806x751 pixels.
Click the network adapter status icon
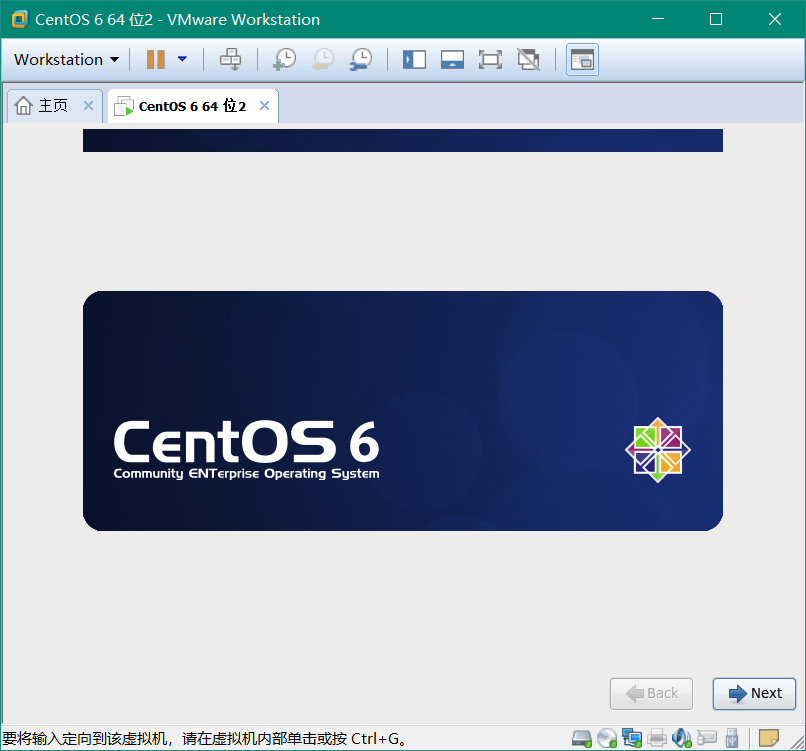[x=632, y=739]
